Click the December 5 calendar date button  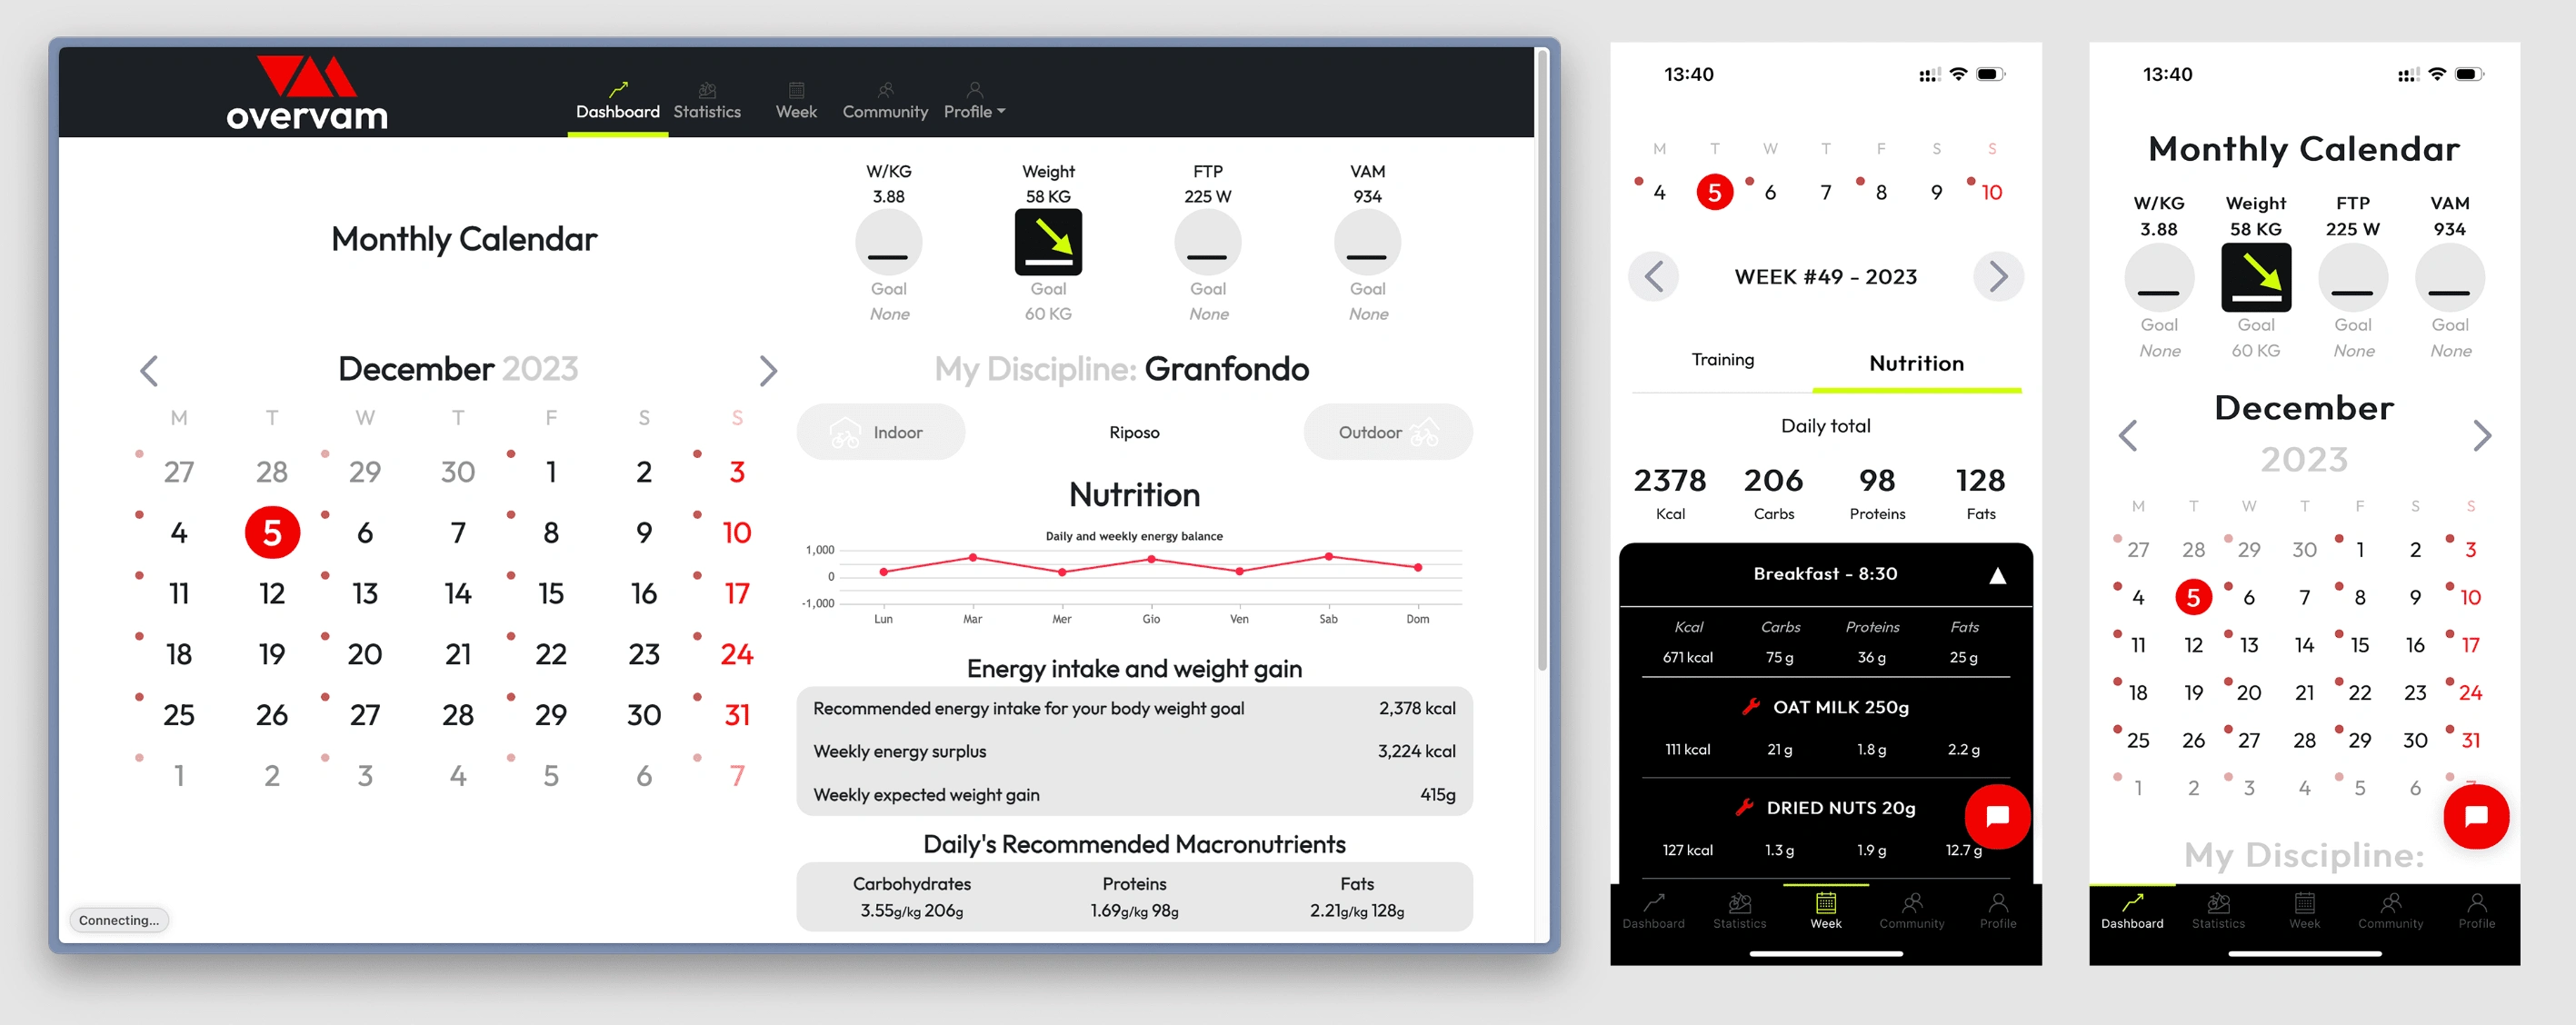click(269, 532)
